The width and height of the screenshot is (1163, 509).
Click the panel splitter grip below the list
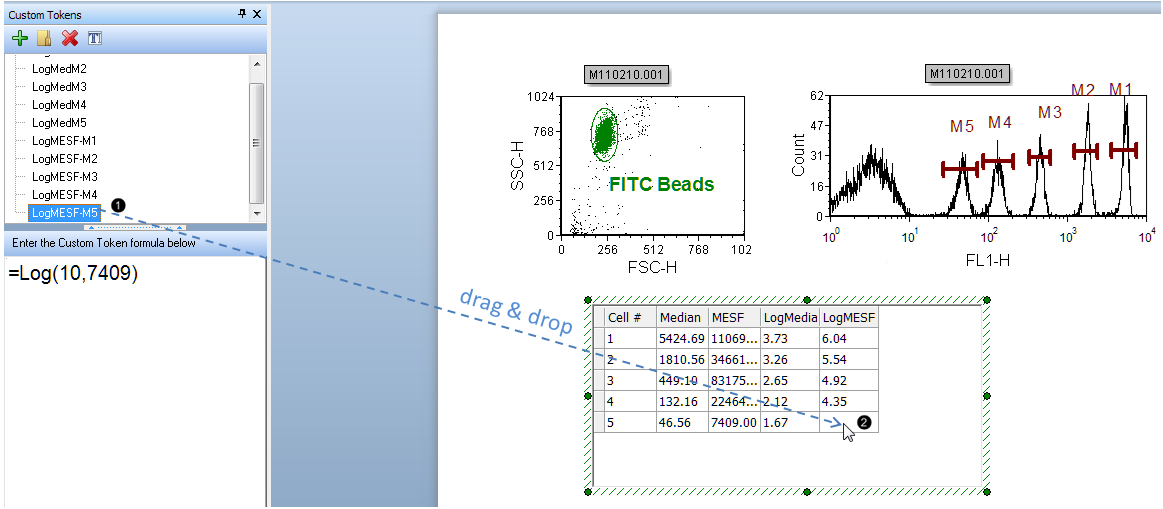tap(133, 228)
